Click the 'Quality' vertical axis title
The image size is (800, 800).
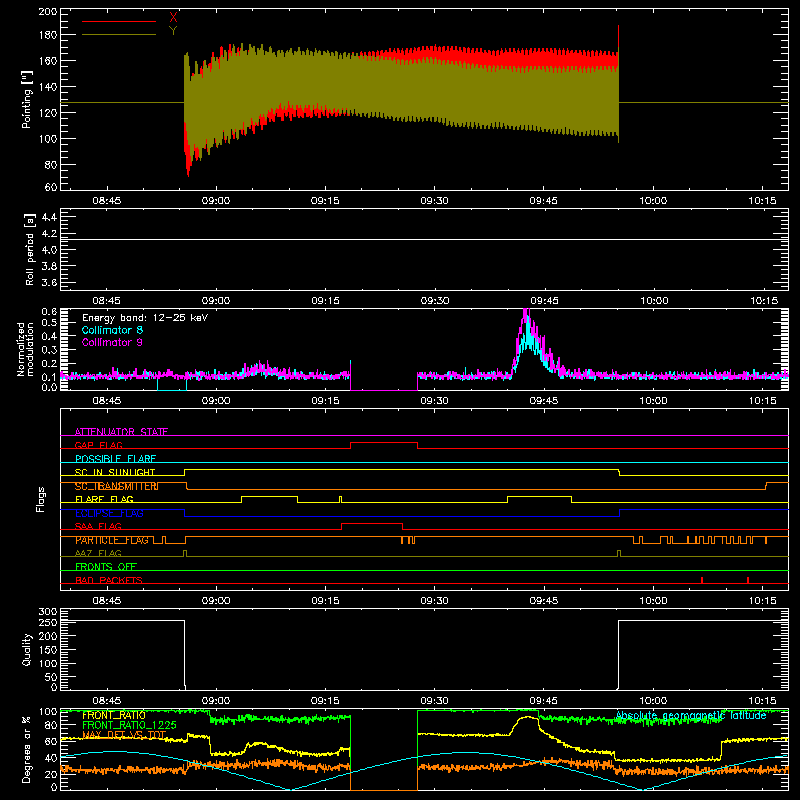[x=27, y=649]
